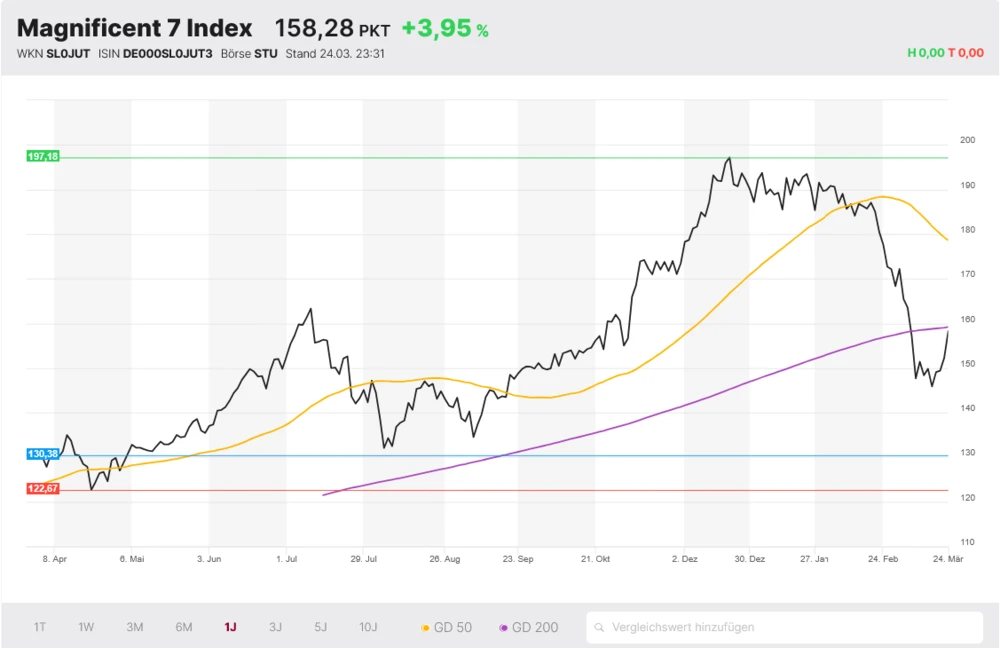Image resolution: width=1000 pixels, height=648 pixels.
Task: Toggle the GD 50 moving average line
Action: (x=452, y=626)
